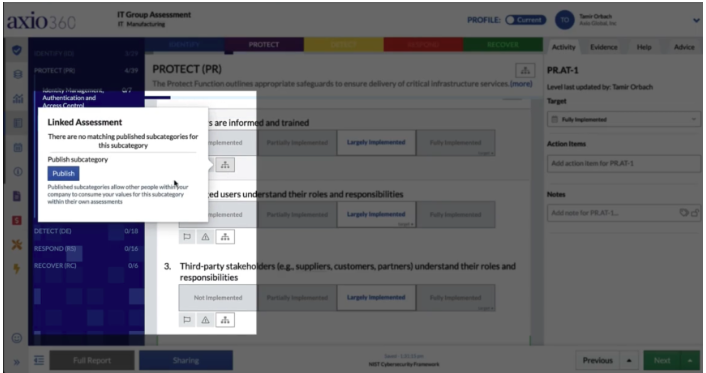Switch to the red RESPOND function tab
This screenshot has height=373, width=706.
pos(423,45)
